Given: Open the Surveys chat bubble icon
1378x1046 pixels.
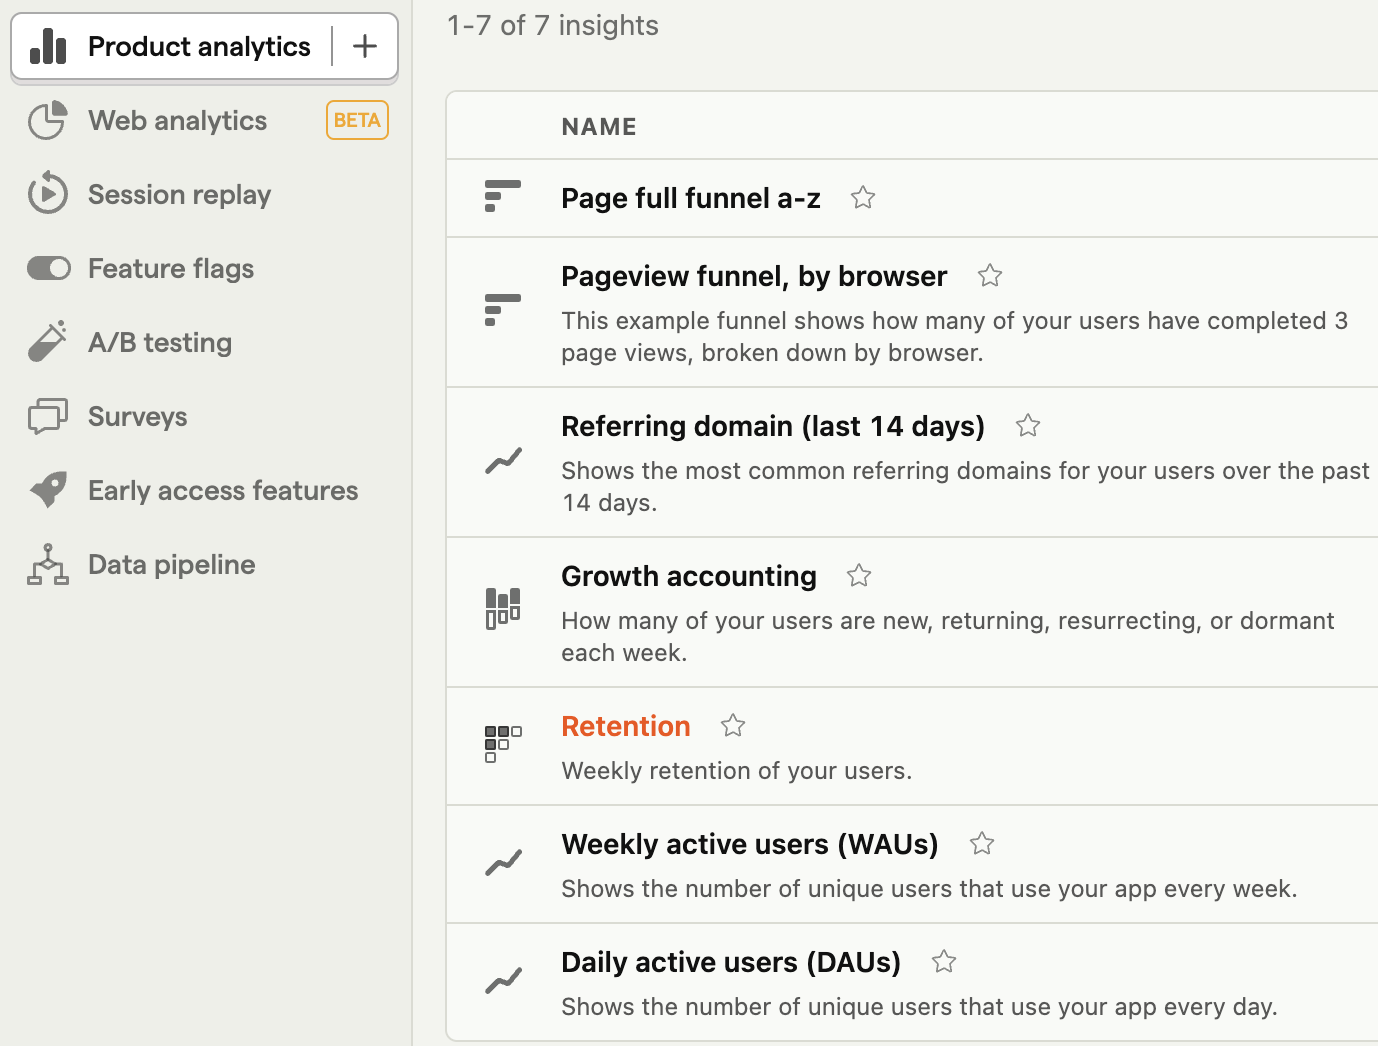Looking at the screenshot, I should tap(48, 416).
